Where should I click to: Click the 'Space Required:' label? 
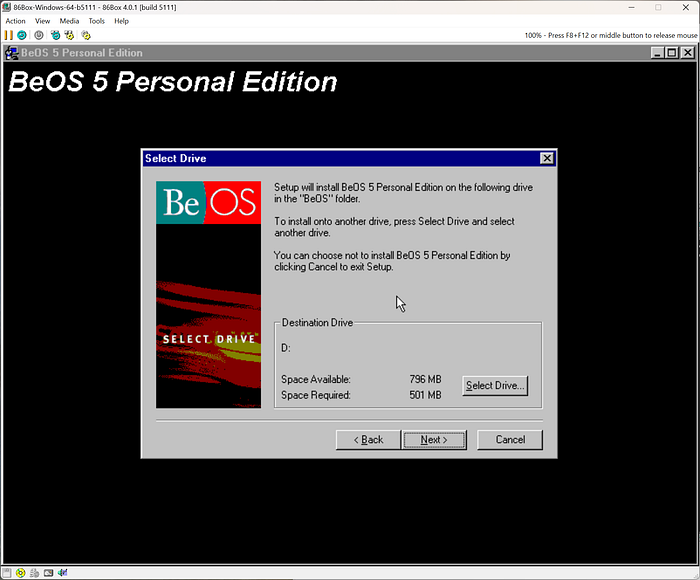point(316,395)
